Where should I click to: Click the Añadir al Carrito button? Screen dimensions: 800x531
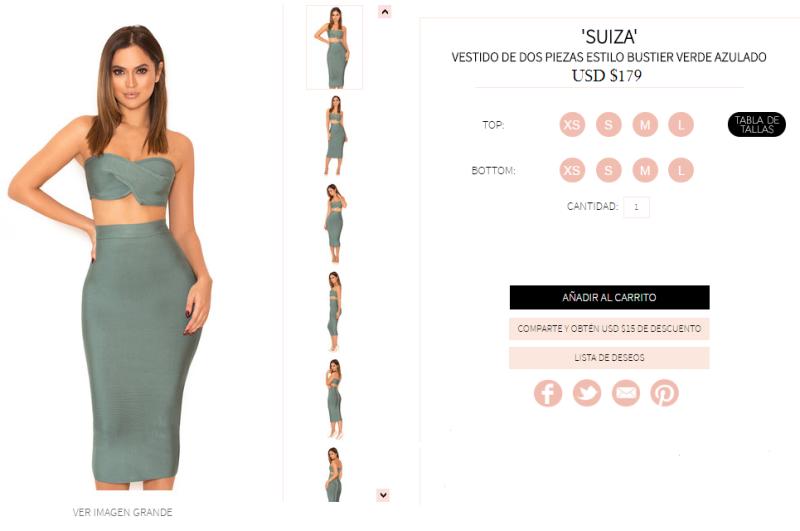[x=609, y=297]
